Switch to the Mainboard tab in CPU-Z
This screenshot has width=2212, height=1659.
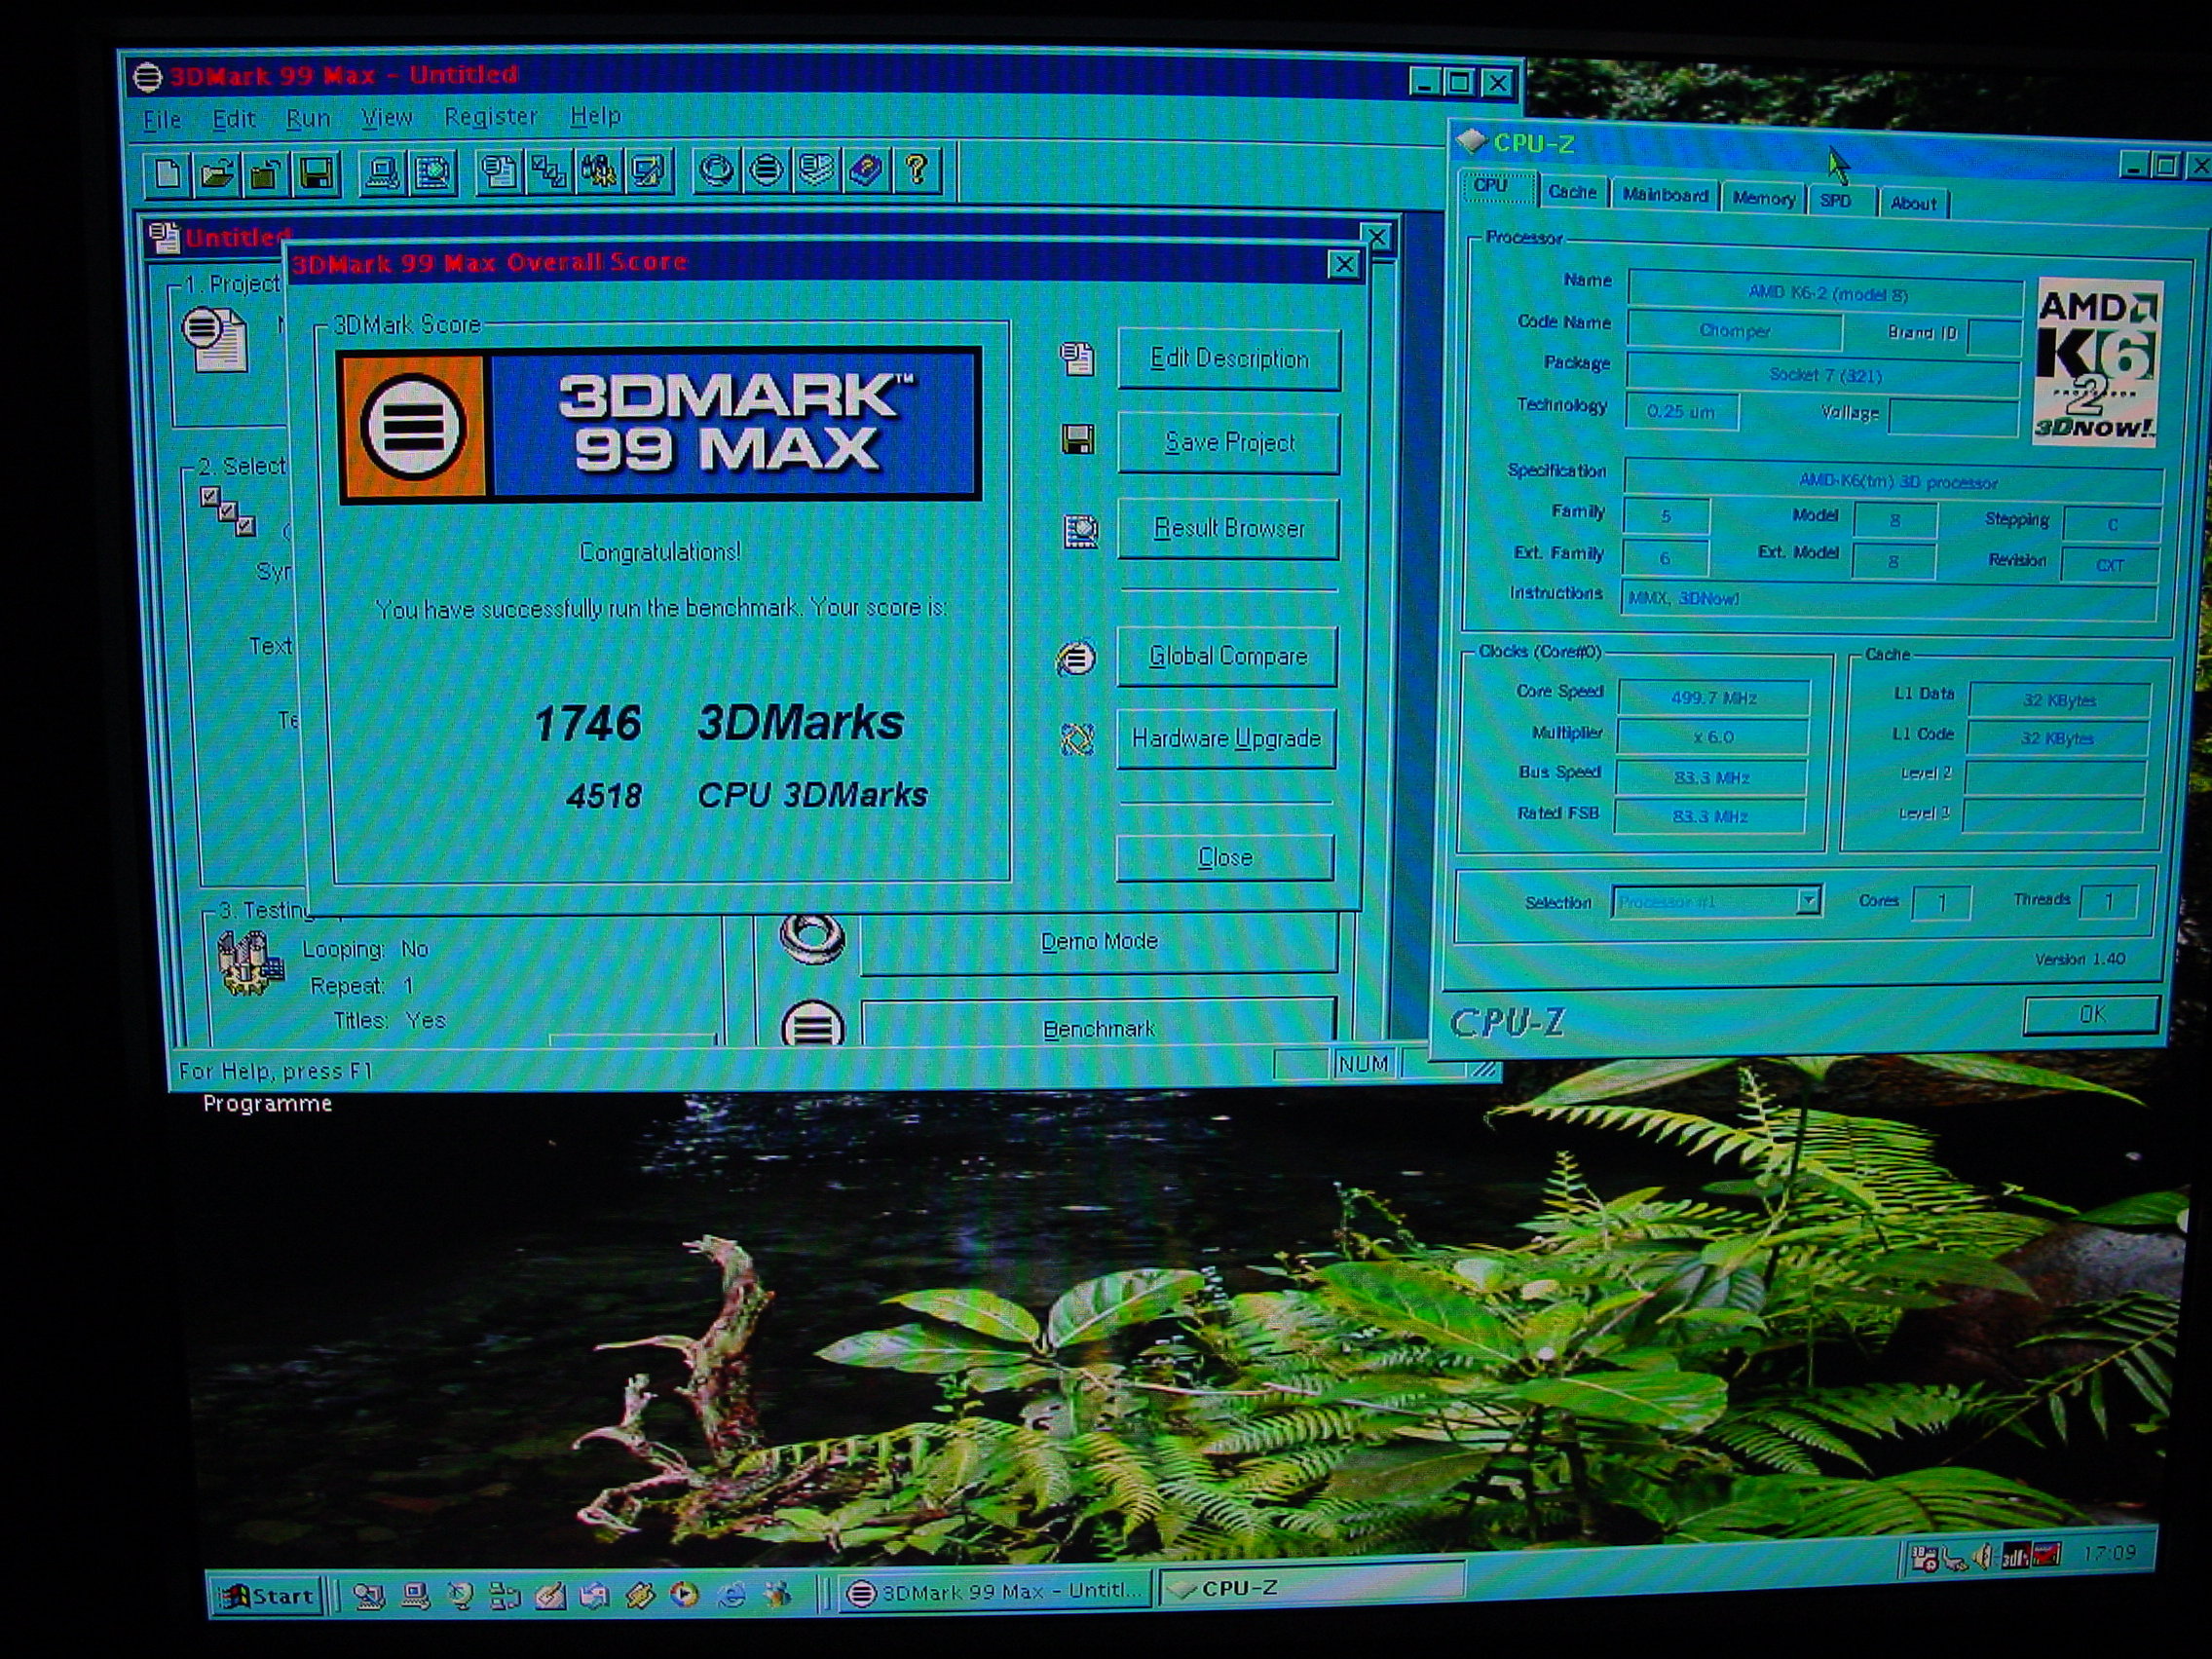[x=1664, y=196]
